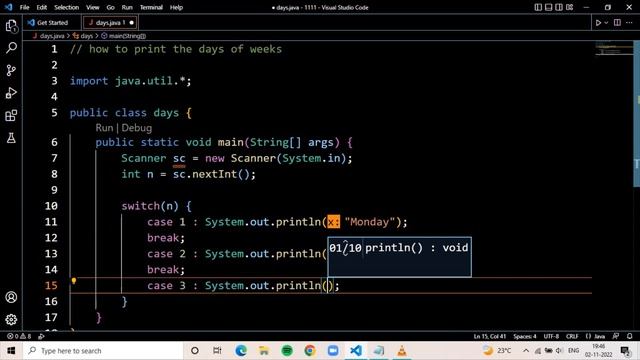640x360 pixels.
Task: Open the Run menu
Action: tap(127, 7)
